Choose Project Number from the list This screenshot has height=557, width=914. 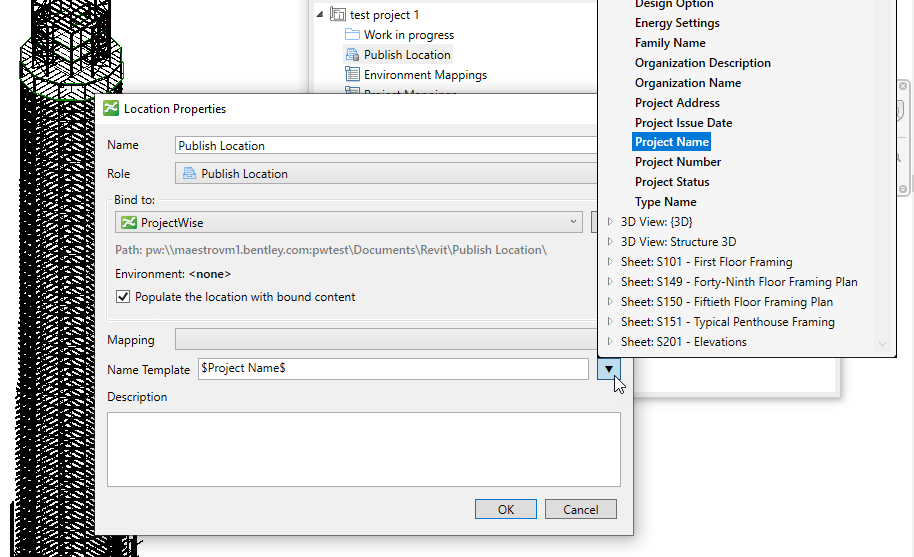coord(677,162)
